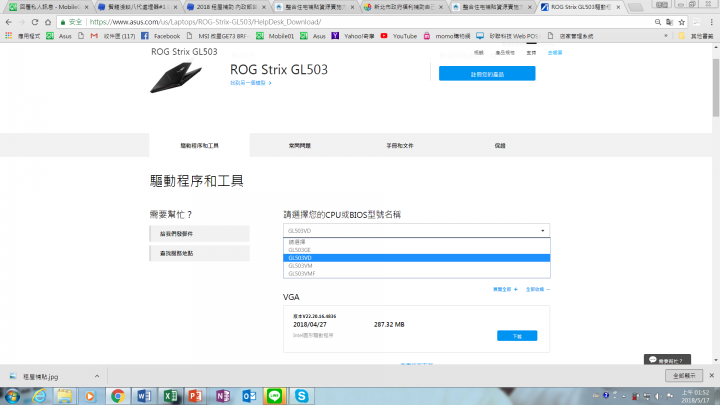Collapse all driver categories with minus link

(538, 289)
